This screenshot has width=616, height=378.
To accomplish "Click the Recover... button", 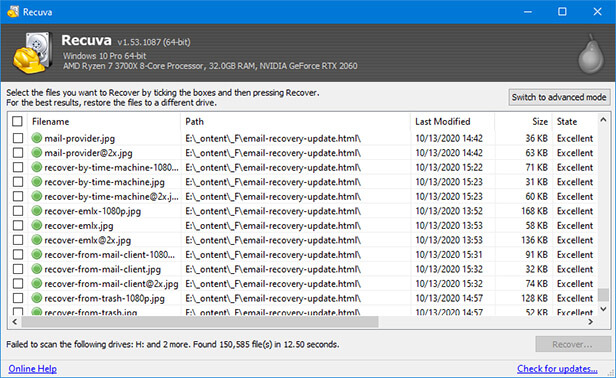I will pos(573,344).
